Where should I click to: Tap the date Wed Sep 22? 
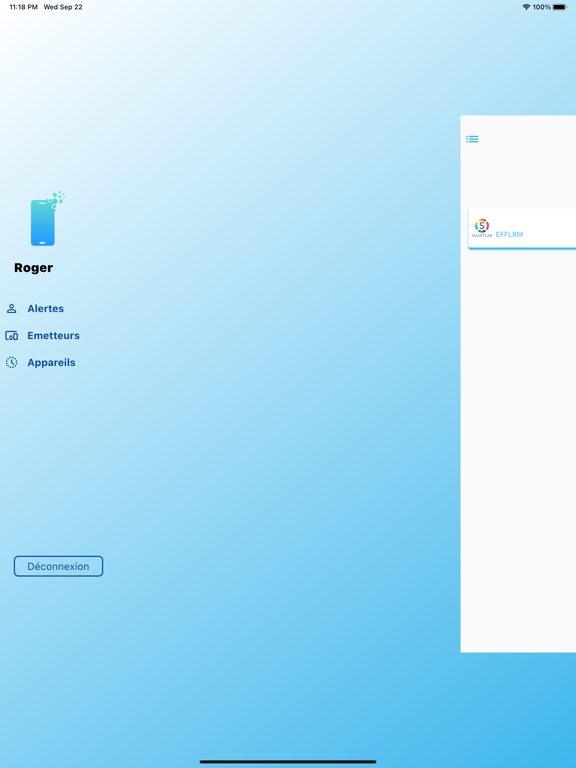click(63, 7)
